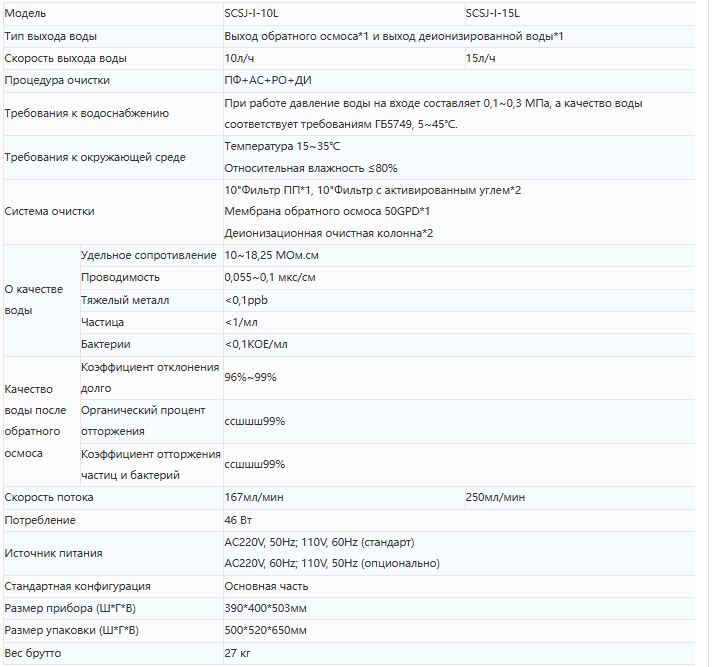
Task: Click 'Требования к водоснабжению' row label
Action: pyautogui.click(x=87, y=113)
